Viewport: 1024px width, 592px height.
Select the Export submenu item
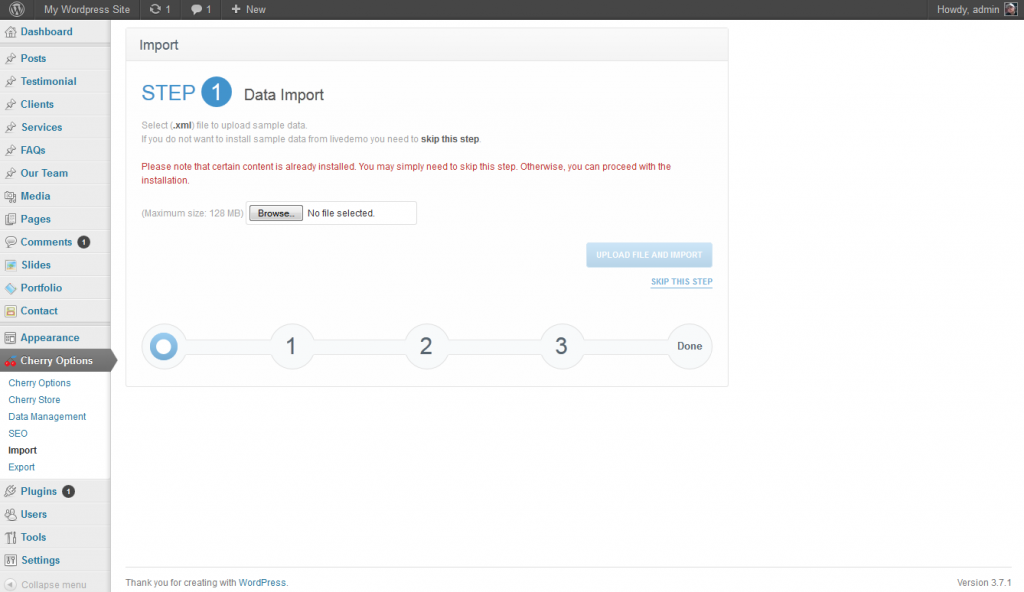point(22,467)
